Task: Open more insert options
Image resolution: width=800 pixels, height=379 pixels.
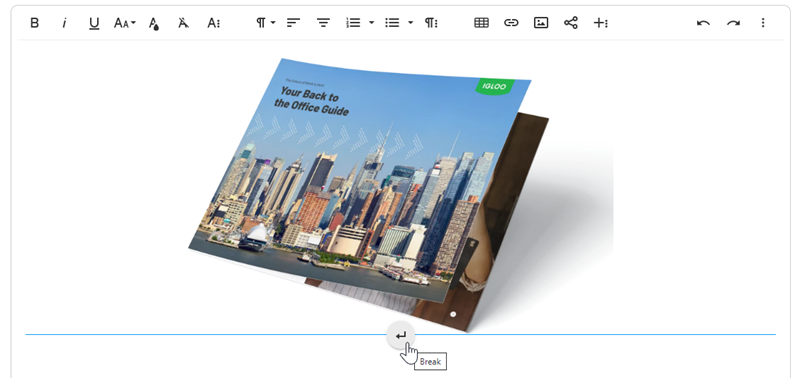Action: [601, 23]
